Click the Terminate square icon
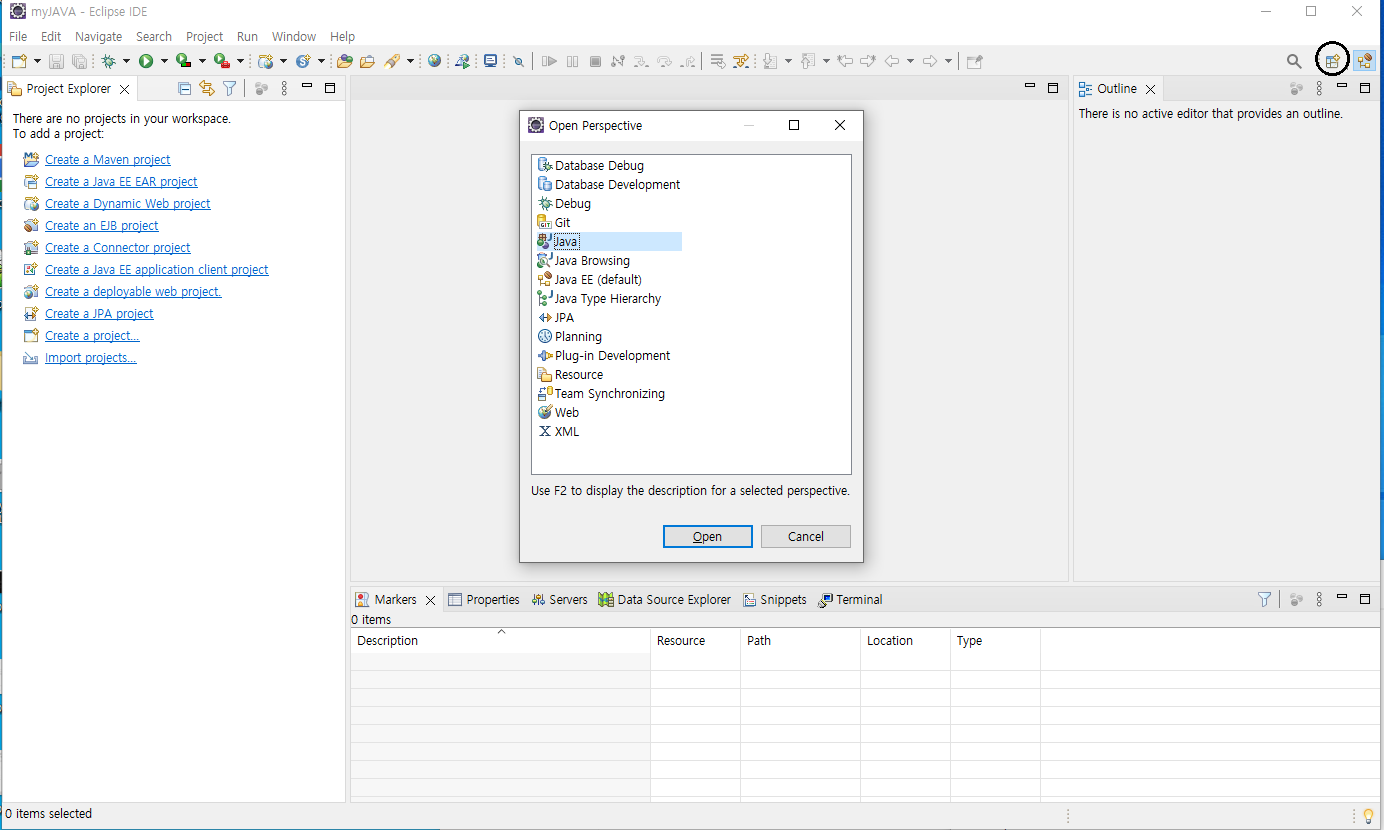The height and width of the screenshot is (830, 1384). (595, 61)
